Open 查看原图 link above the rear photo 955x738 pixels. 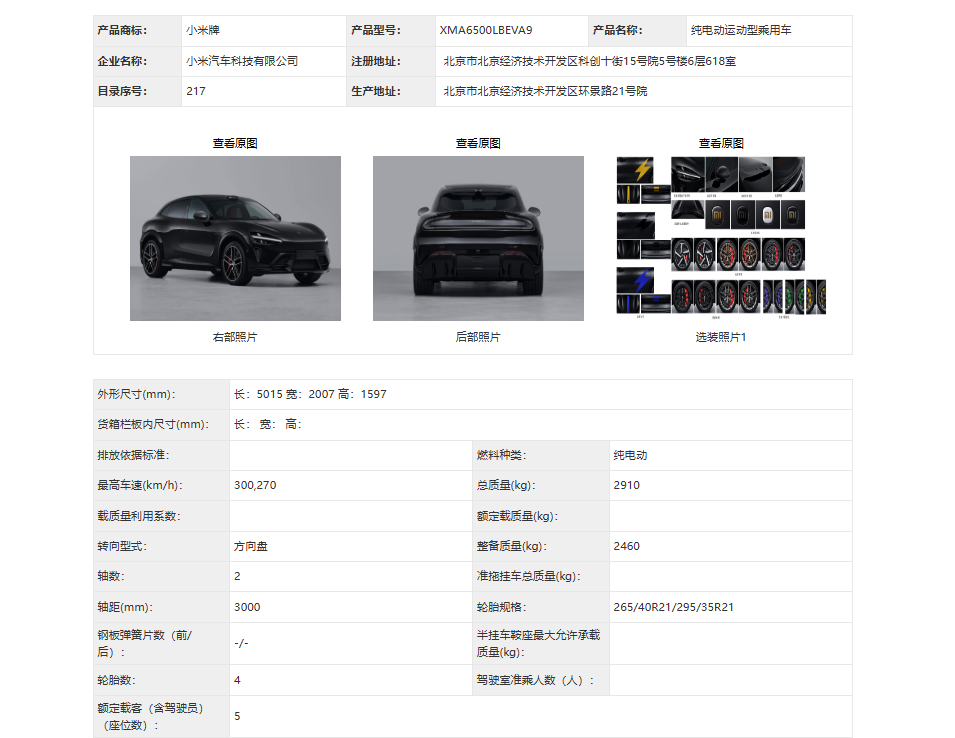pos(478,143)
